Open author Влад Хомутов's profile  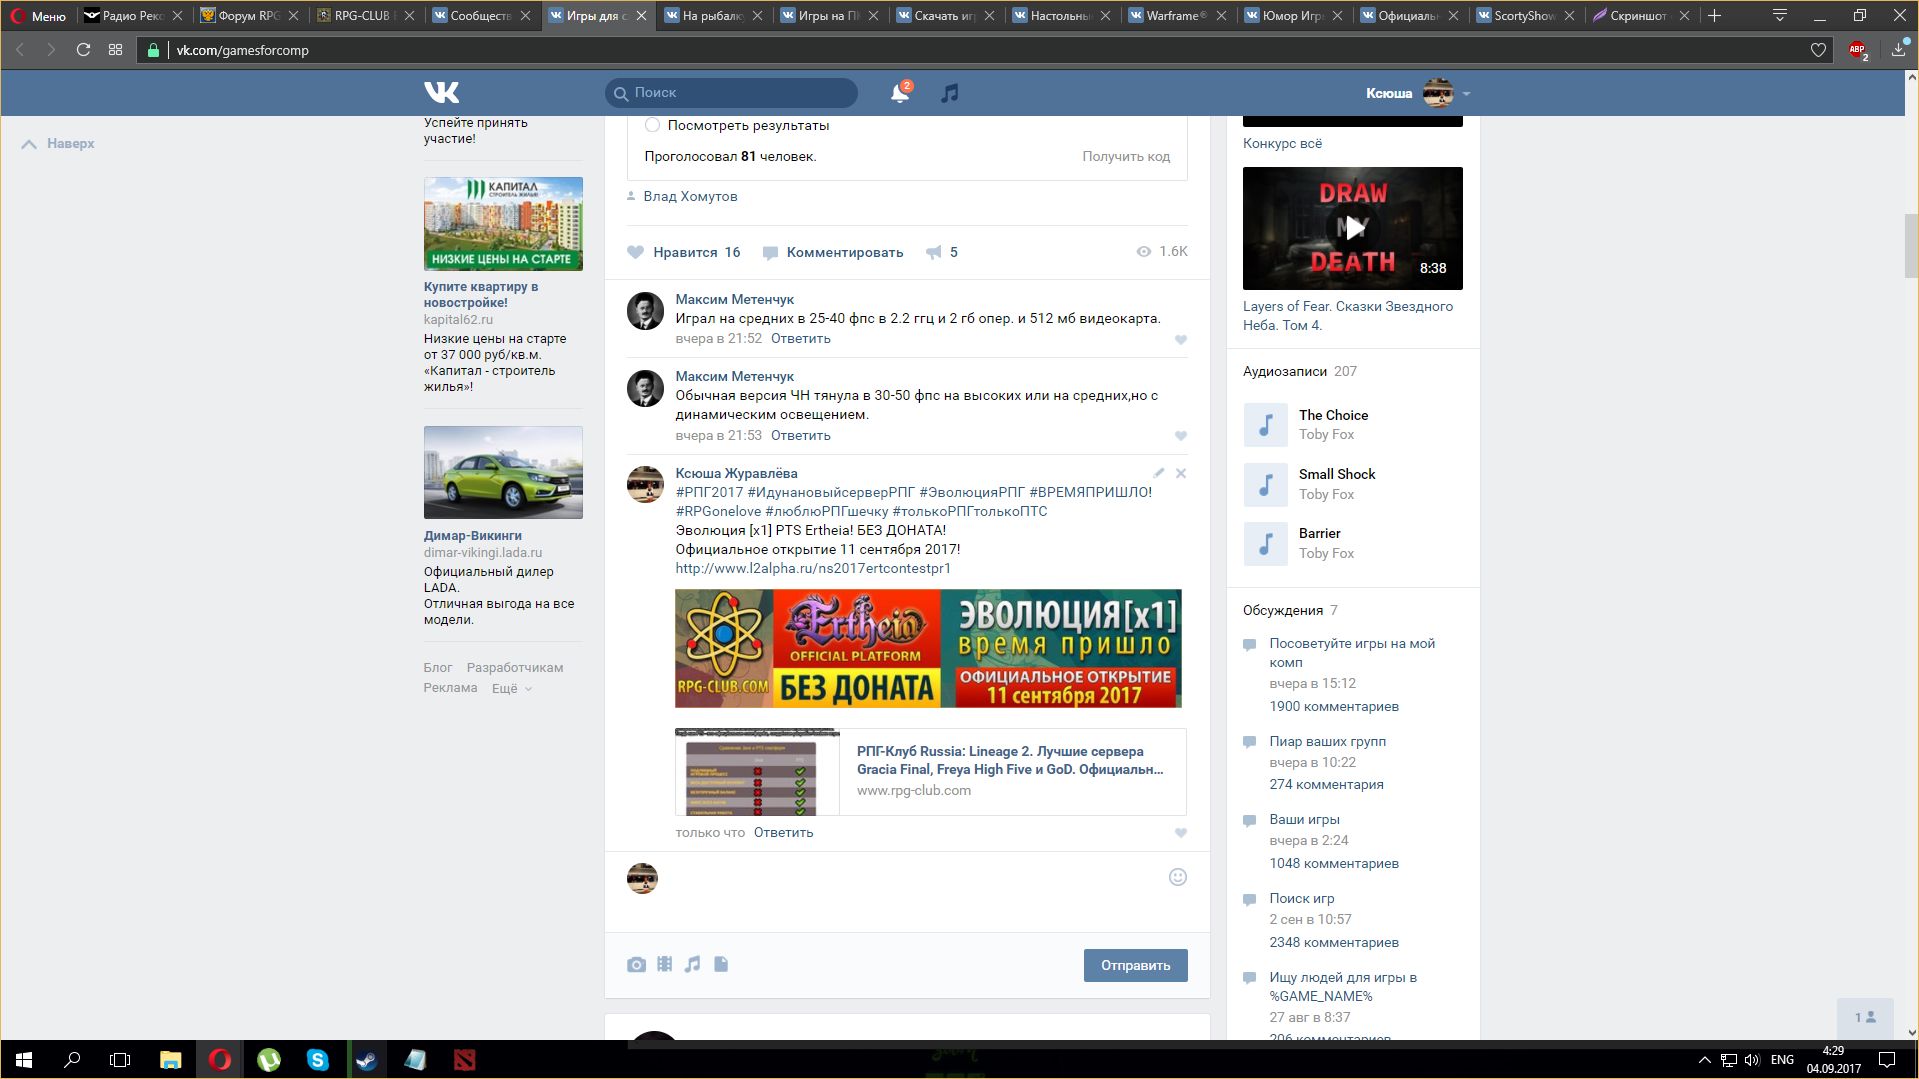click(x=690, y=196)
